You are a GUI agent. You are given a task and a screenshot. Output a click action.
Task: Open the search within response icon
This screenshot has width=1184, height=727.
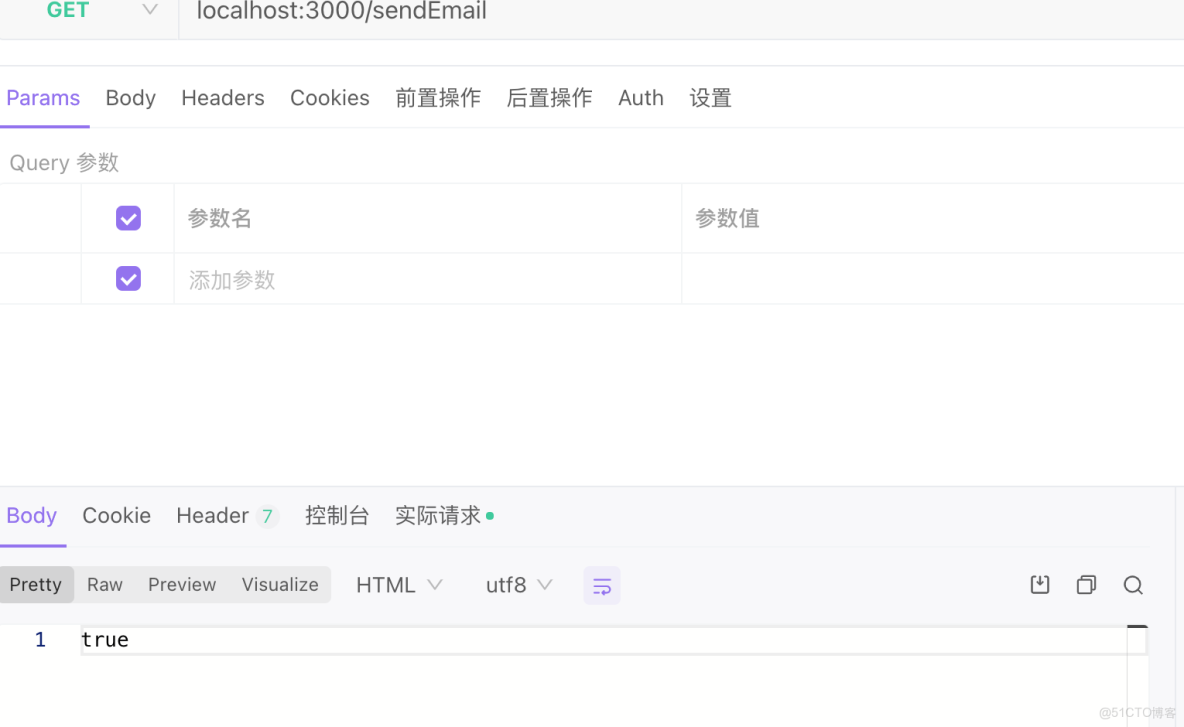click(x=1133, y=584)
